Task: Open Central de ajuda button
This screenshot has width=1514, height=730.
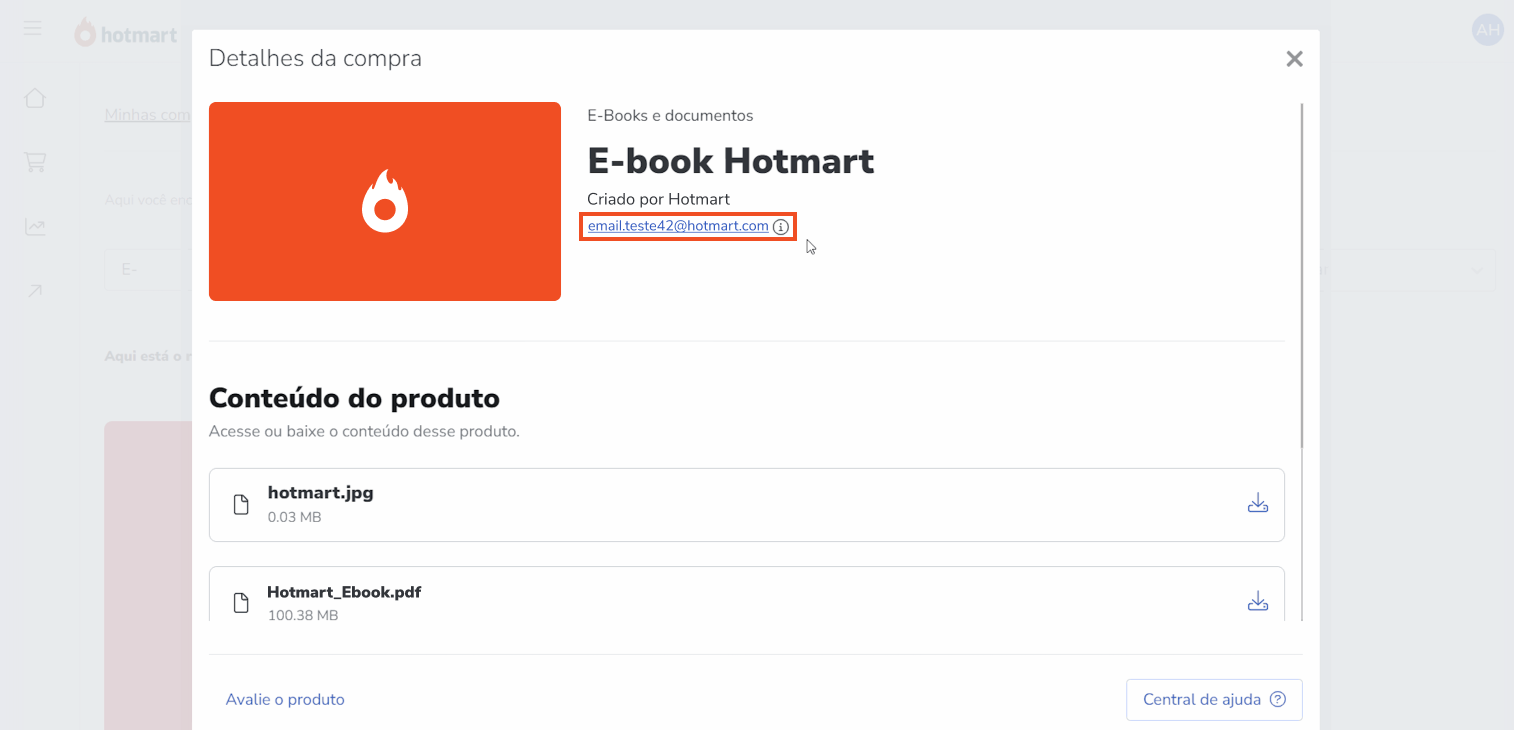Action: (1214, 700)
